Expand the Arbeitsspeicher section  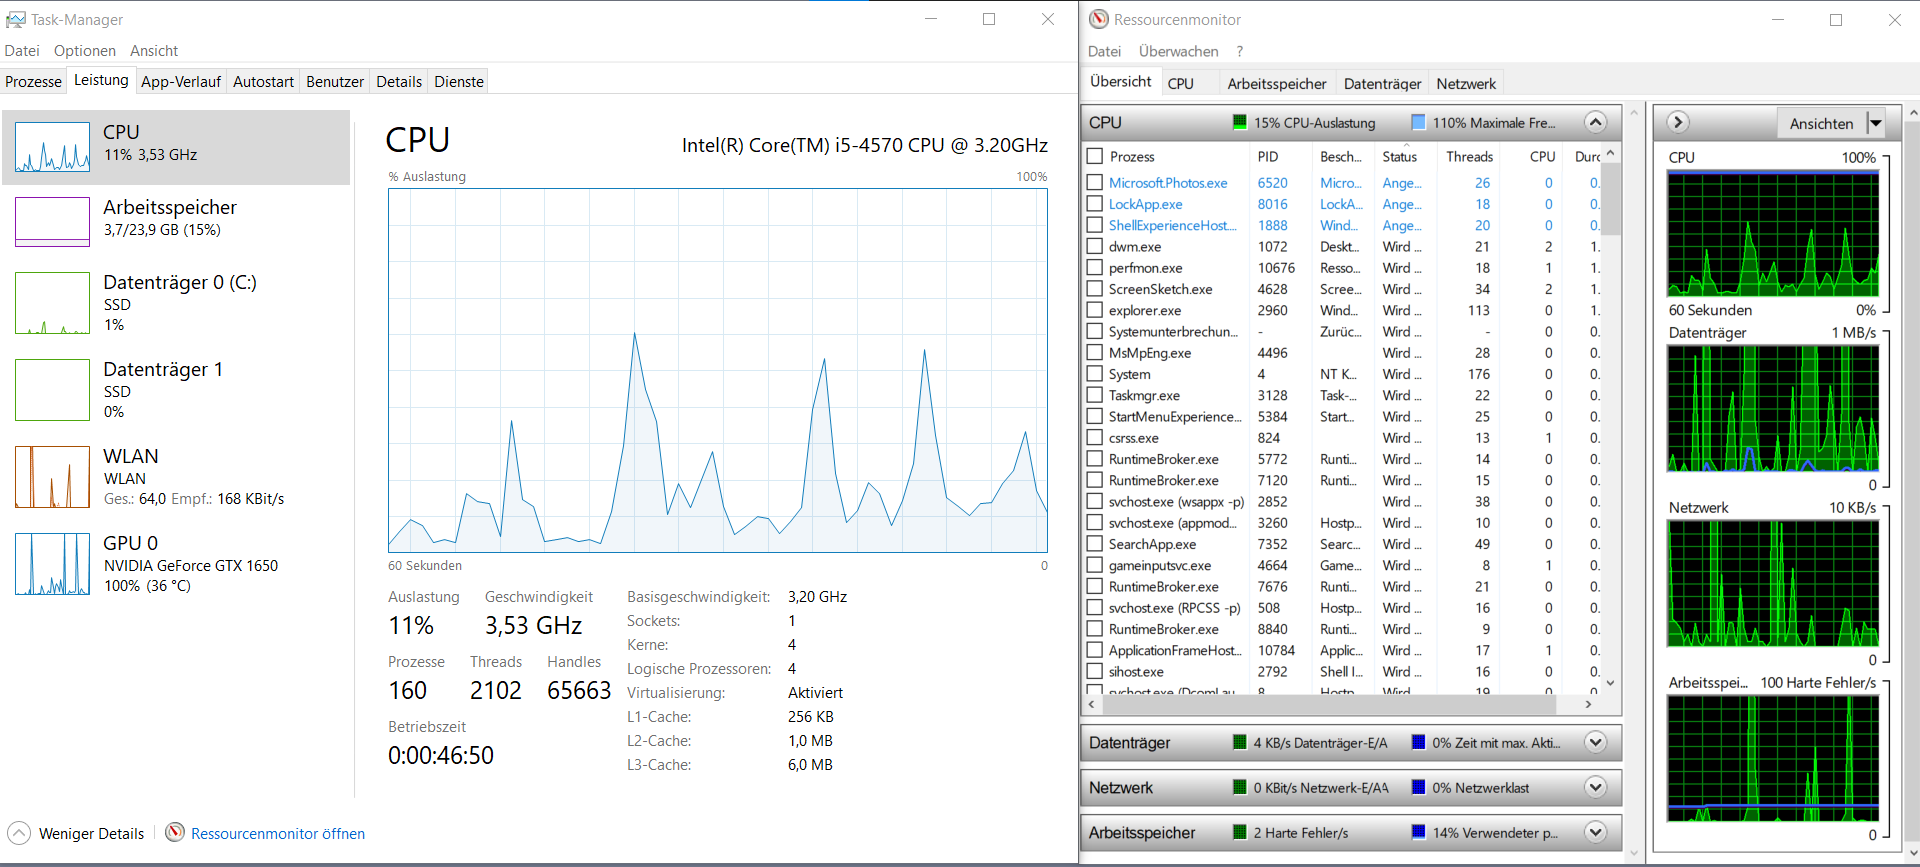click(1596, 832)
